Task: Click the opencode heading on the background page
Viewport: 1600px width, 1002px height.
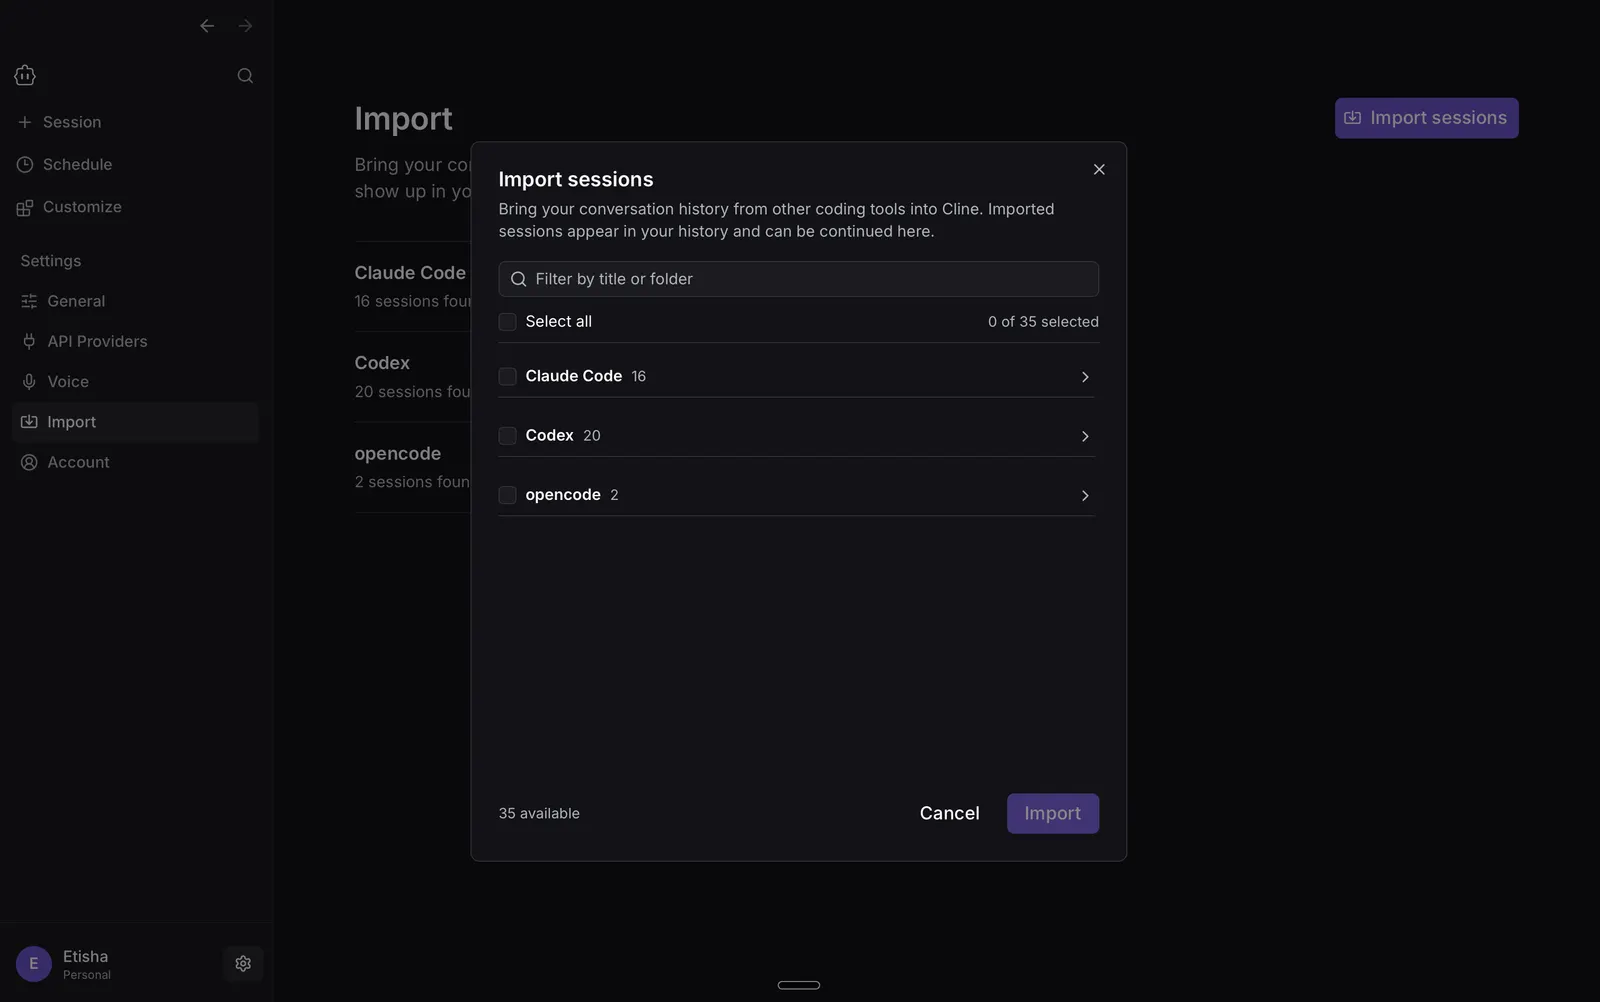Action: (x=397, y=454)
